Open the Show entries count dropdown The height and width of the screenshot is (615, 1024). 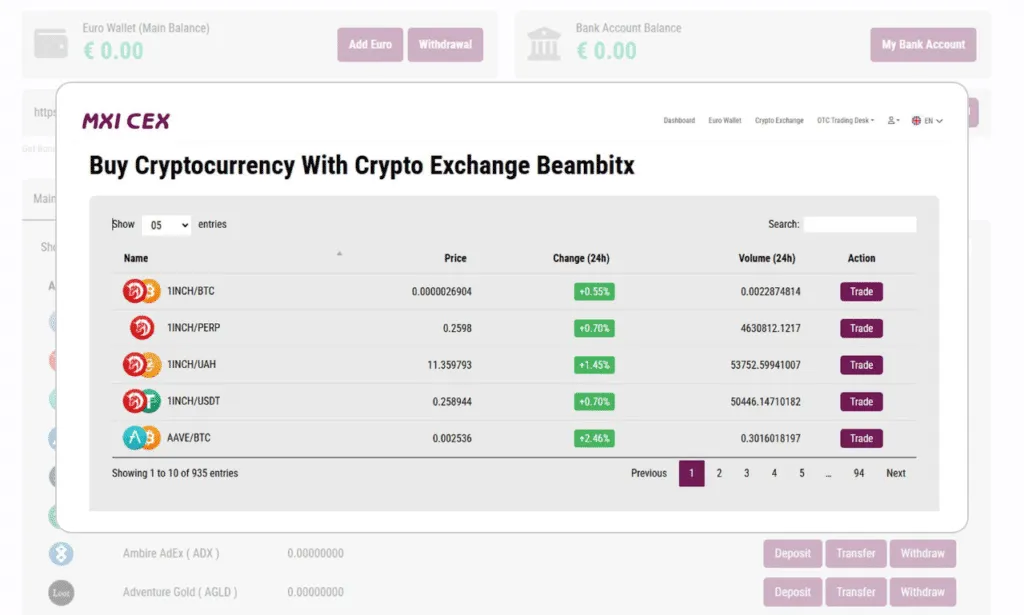coord(167,225)
